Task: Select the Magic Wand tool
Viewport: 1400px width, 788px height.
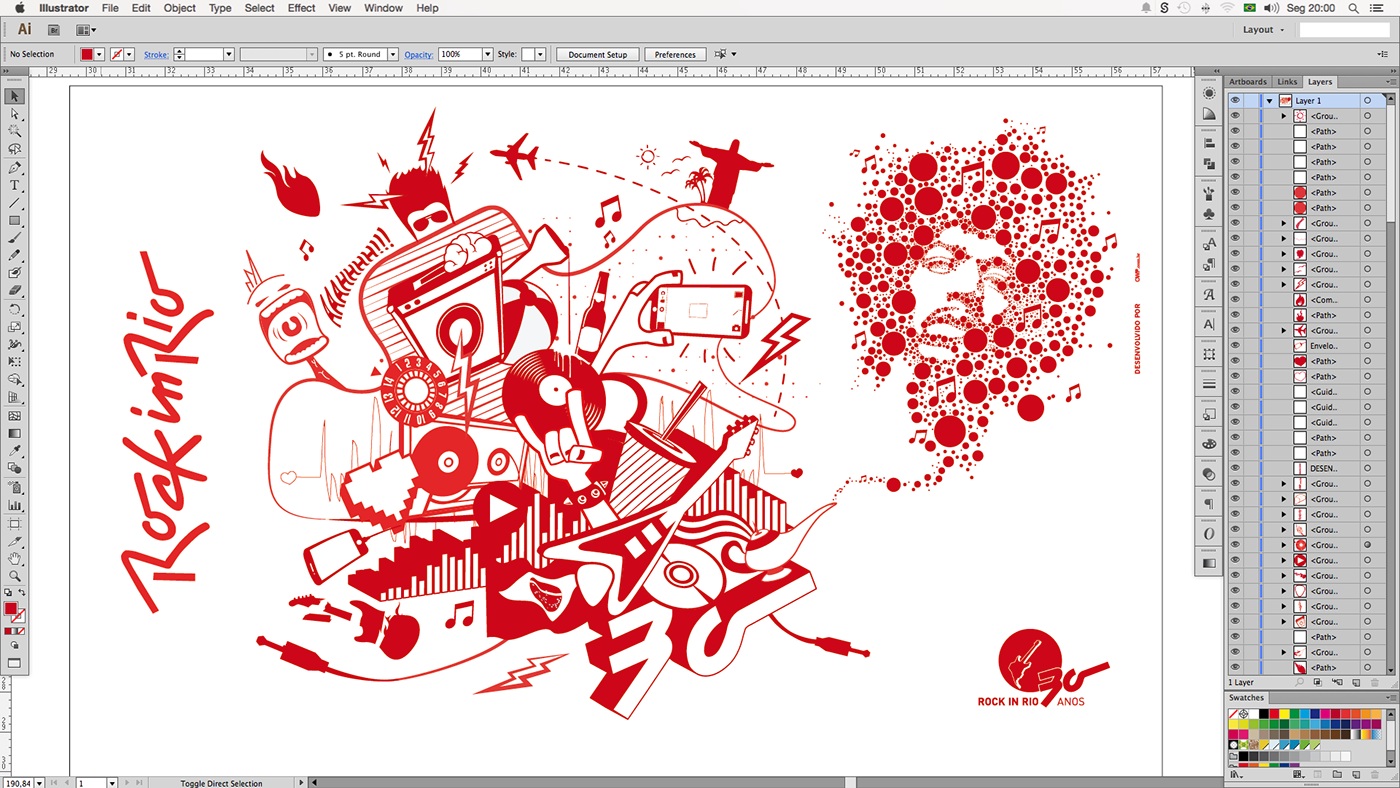Action: (15, 130)
